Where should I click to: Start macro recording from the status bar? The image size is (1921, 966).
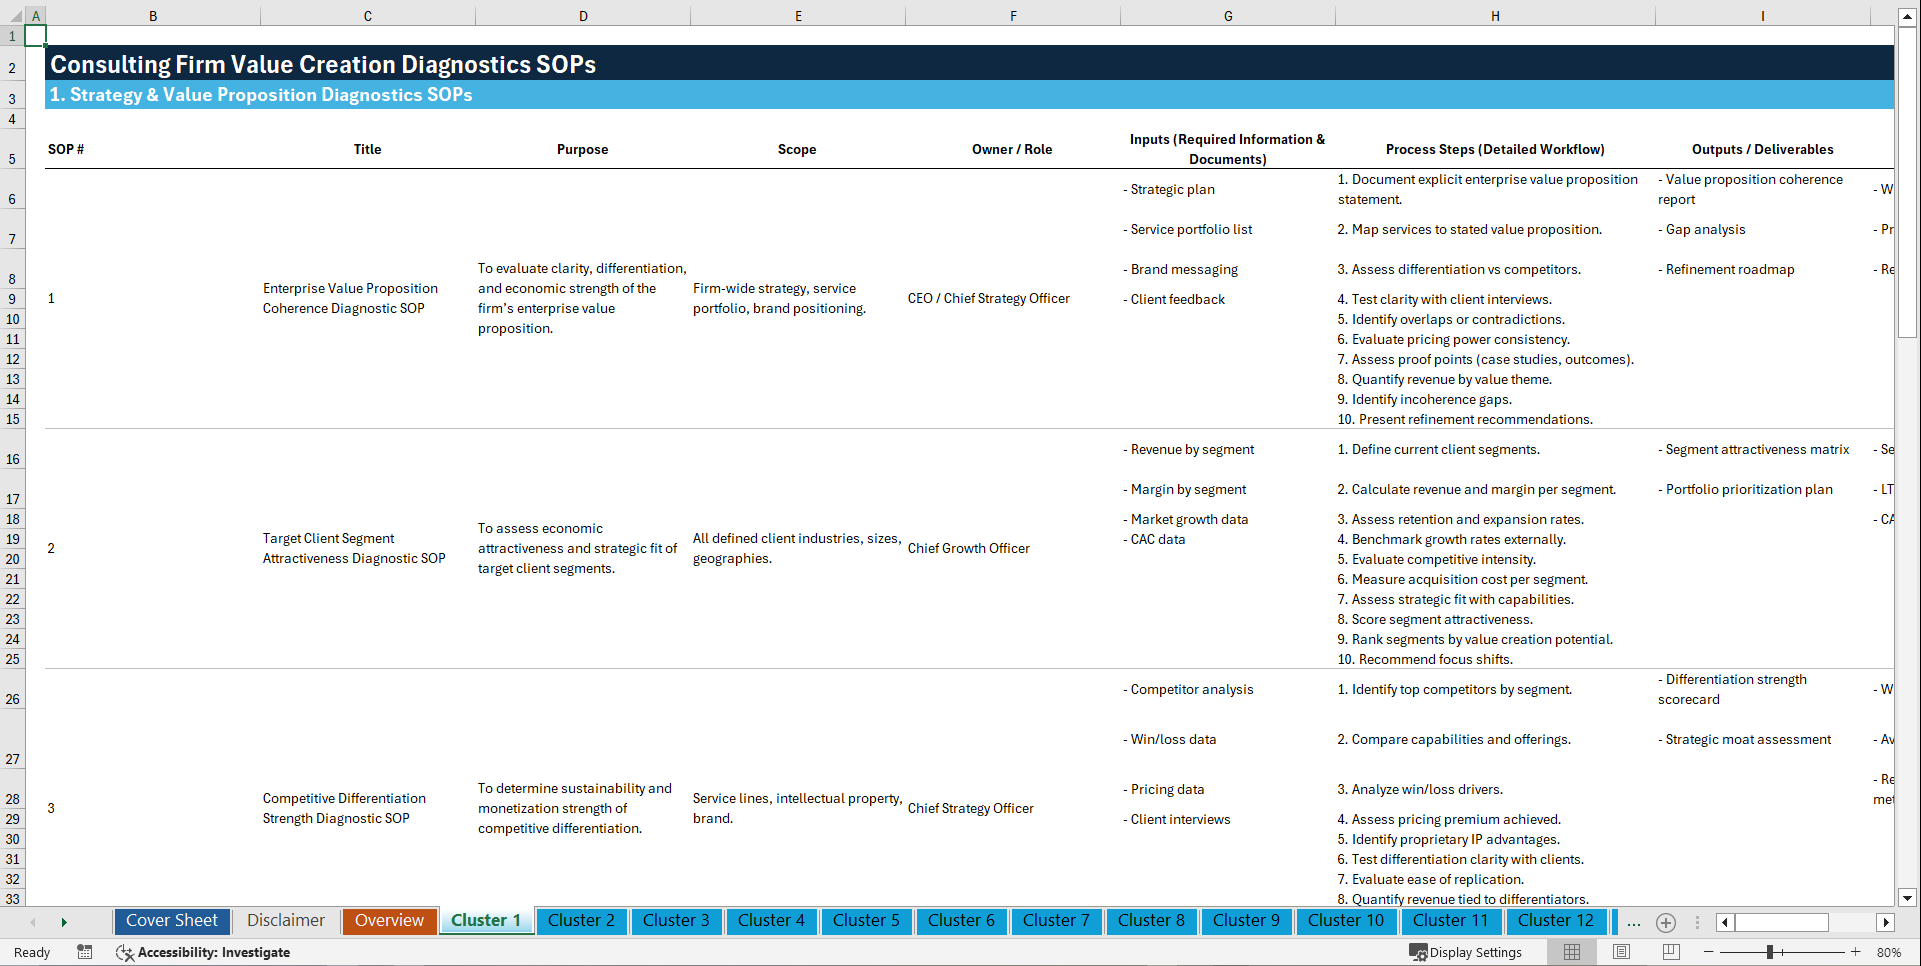pyautogui.click(x=85, y=952)
